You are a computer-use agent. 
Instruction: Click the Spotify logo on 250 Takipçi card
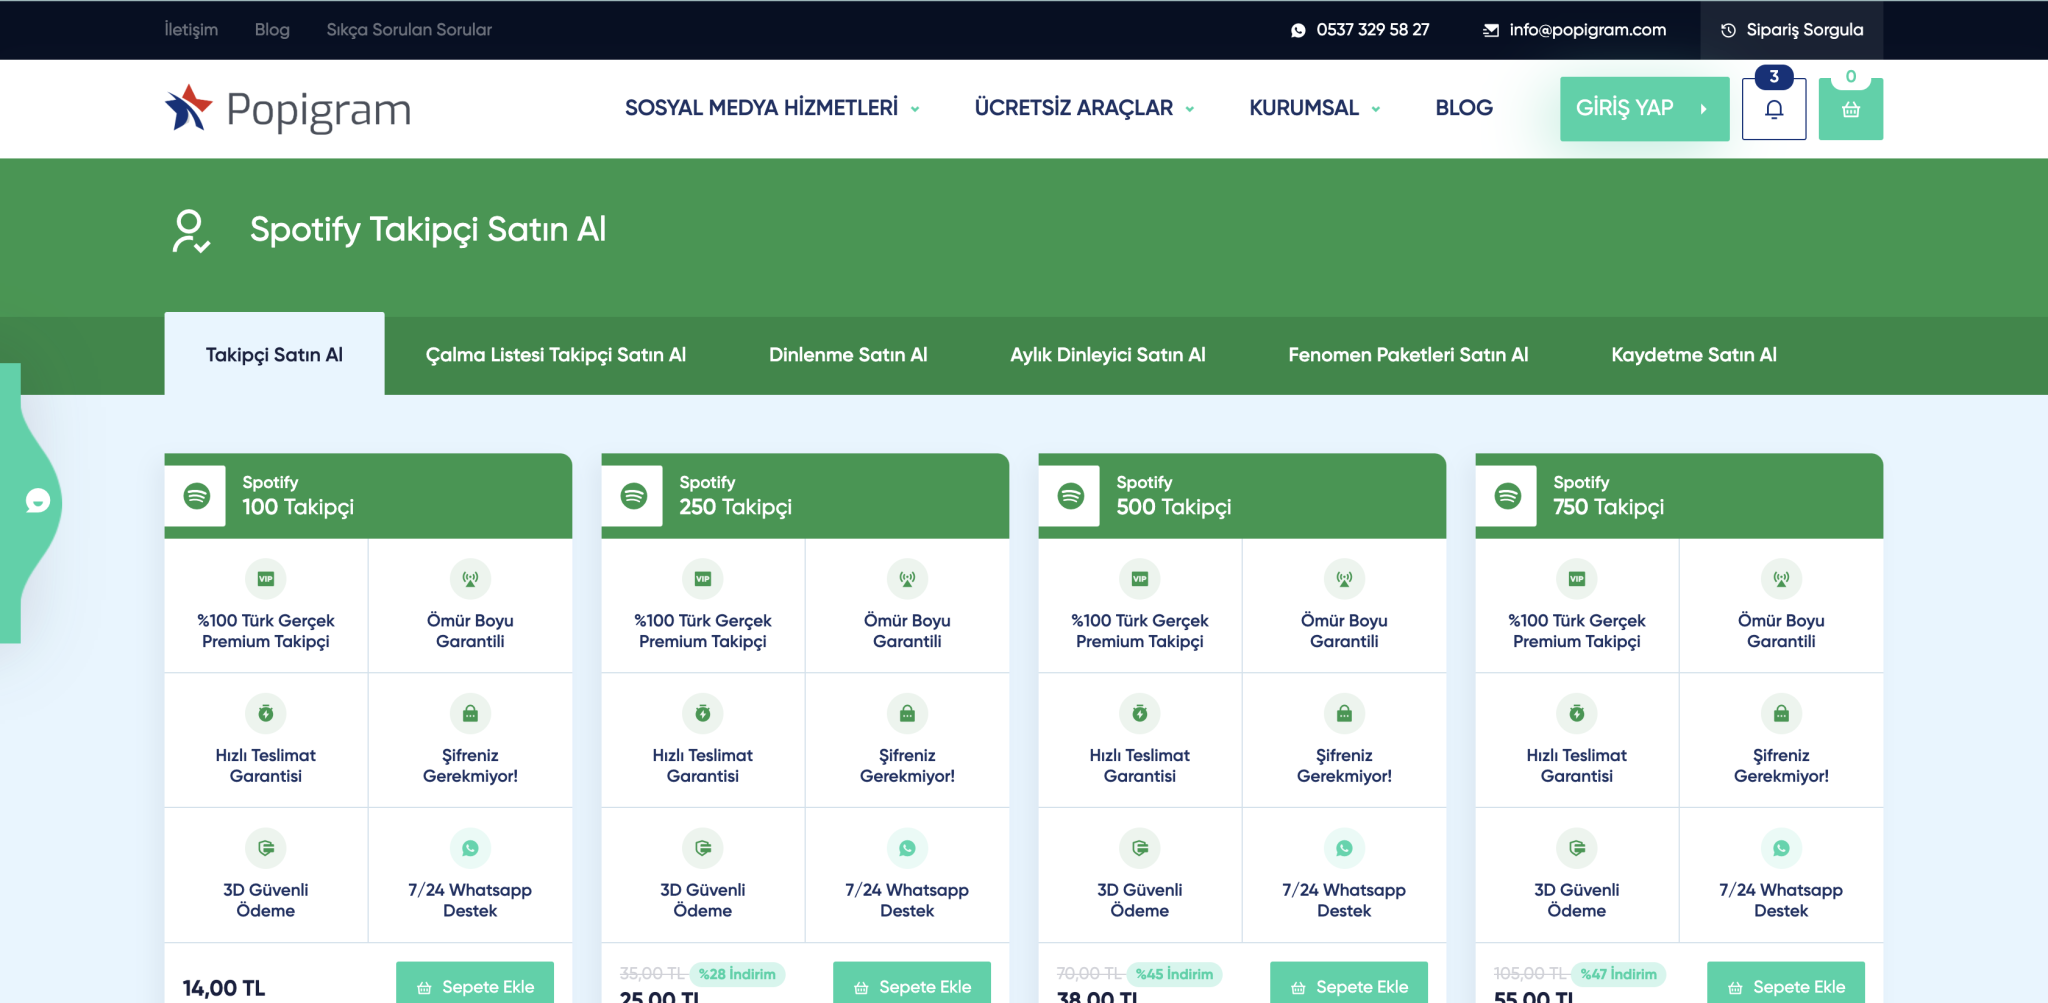pos(633,496)
